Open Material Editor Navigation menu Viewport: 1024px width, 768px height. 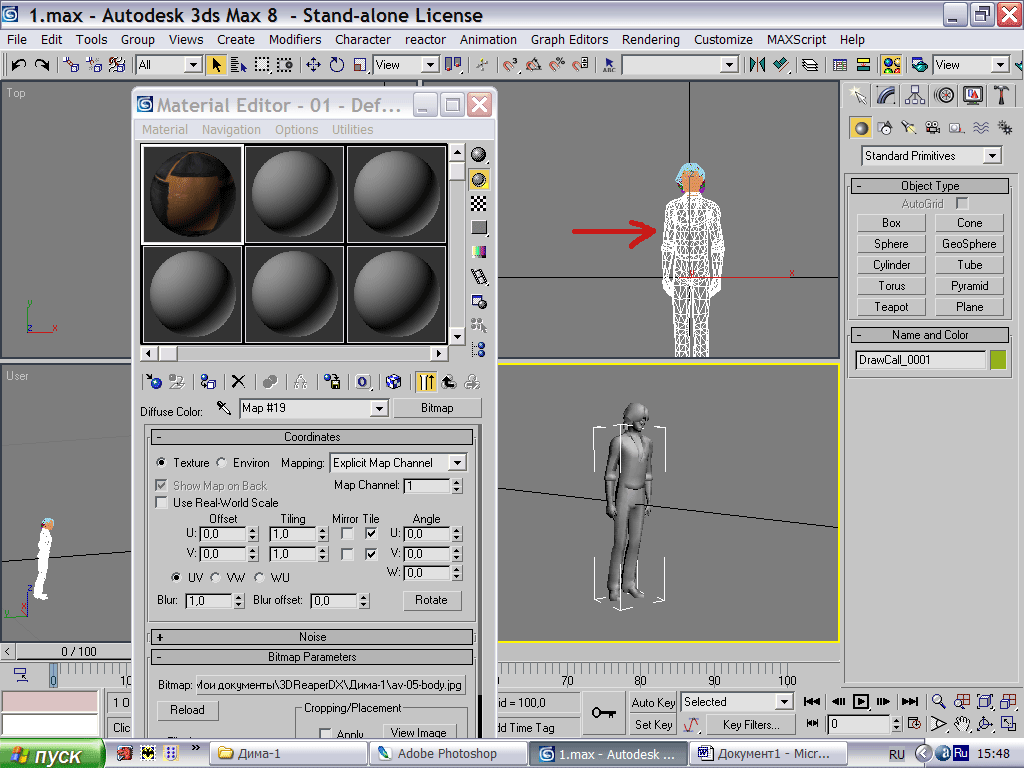click(x=231, y=129)
